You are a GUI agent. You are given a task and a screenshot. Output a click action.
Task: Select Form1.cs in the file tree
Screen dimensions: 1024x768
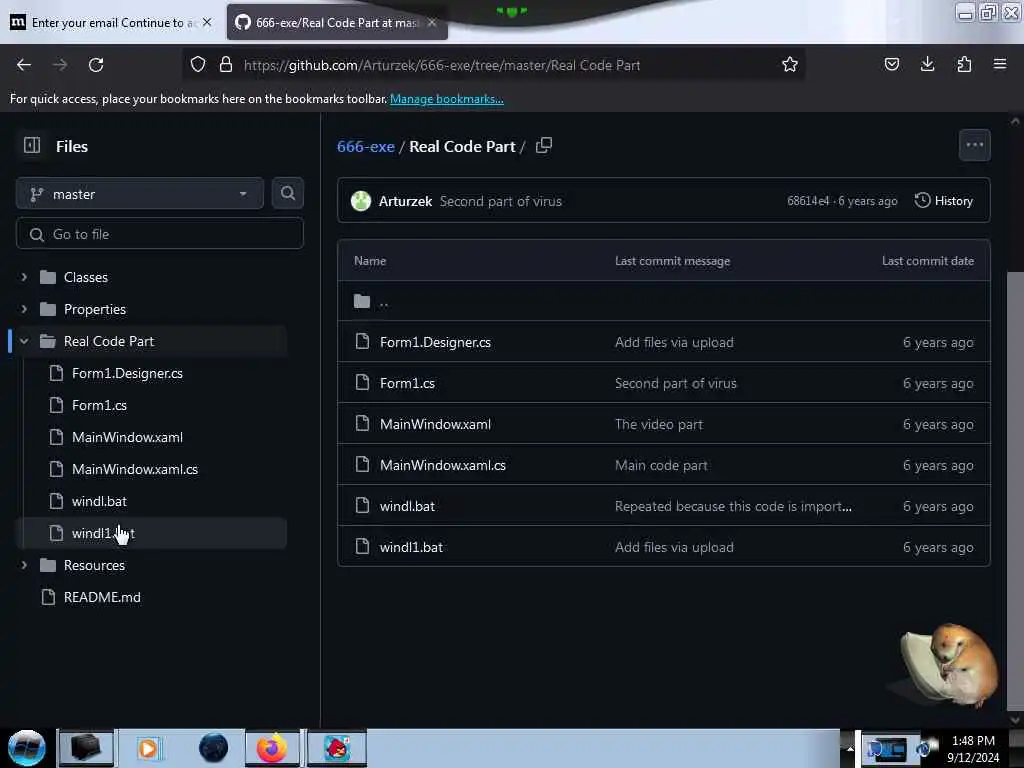tap(99, 405)
